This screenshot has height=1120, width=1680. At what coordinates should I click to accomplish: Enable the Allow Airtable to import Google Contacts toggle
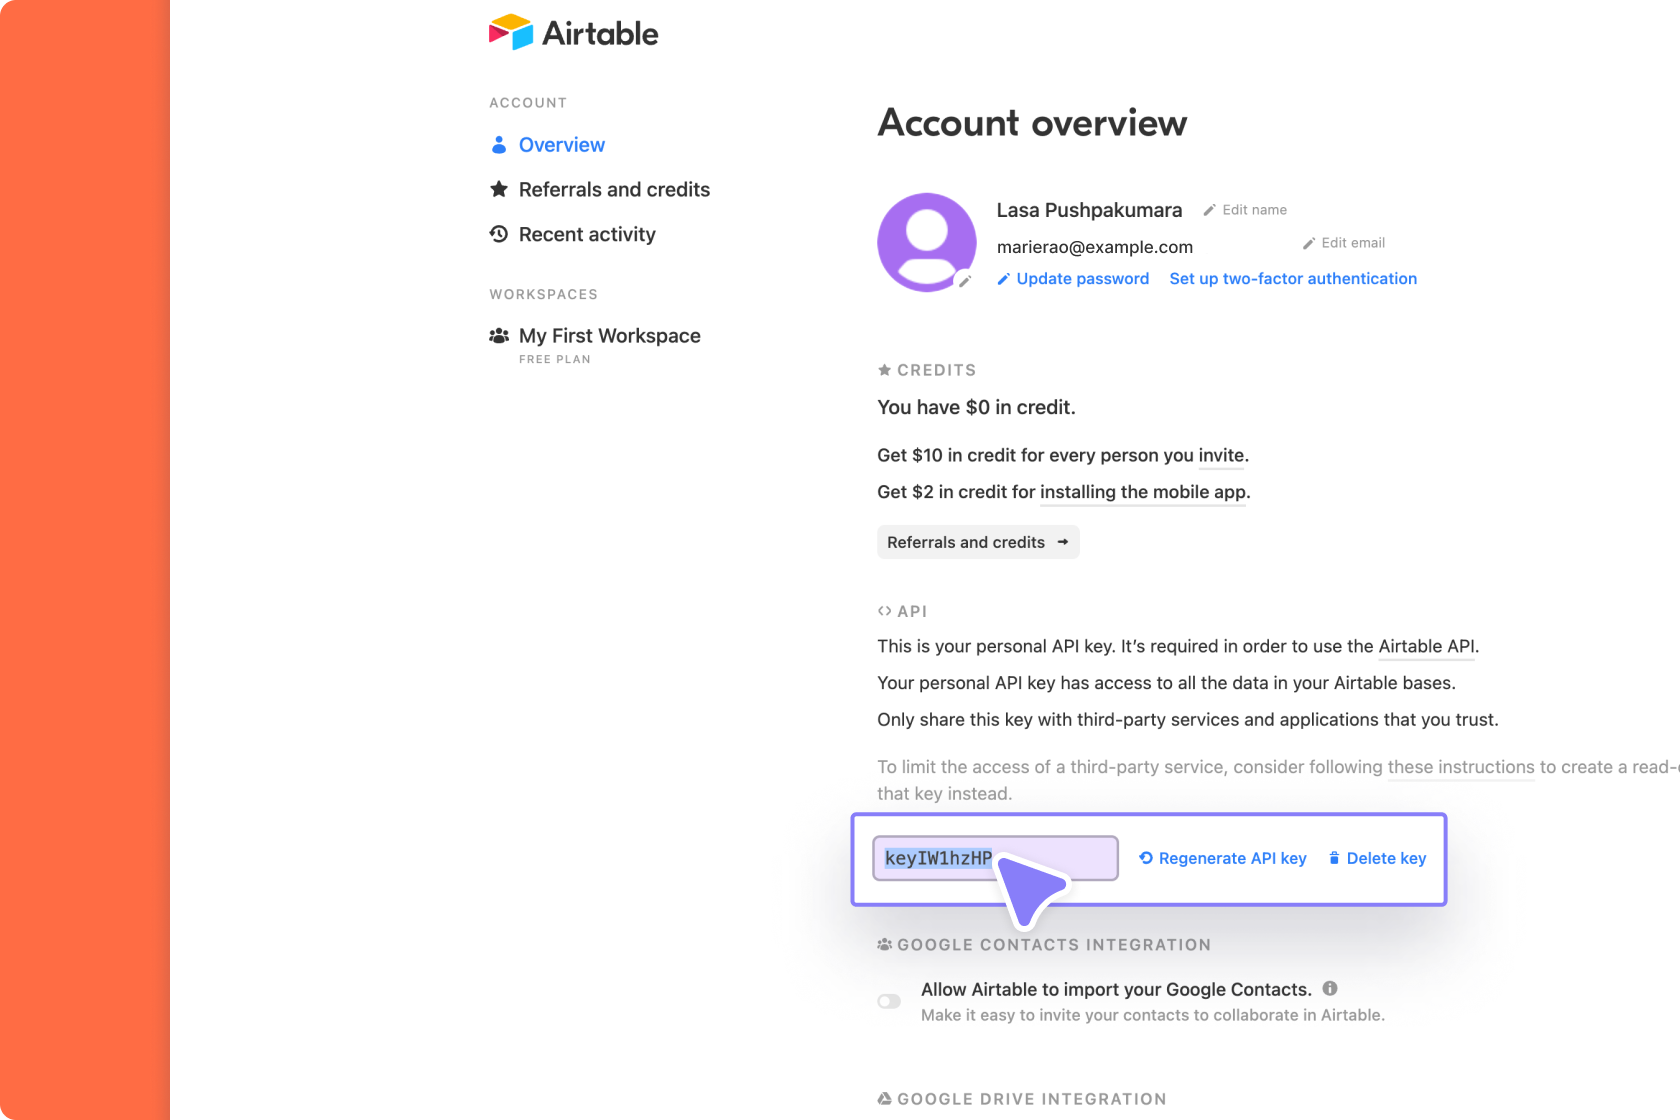[x=888, y=1001]
